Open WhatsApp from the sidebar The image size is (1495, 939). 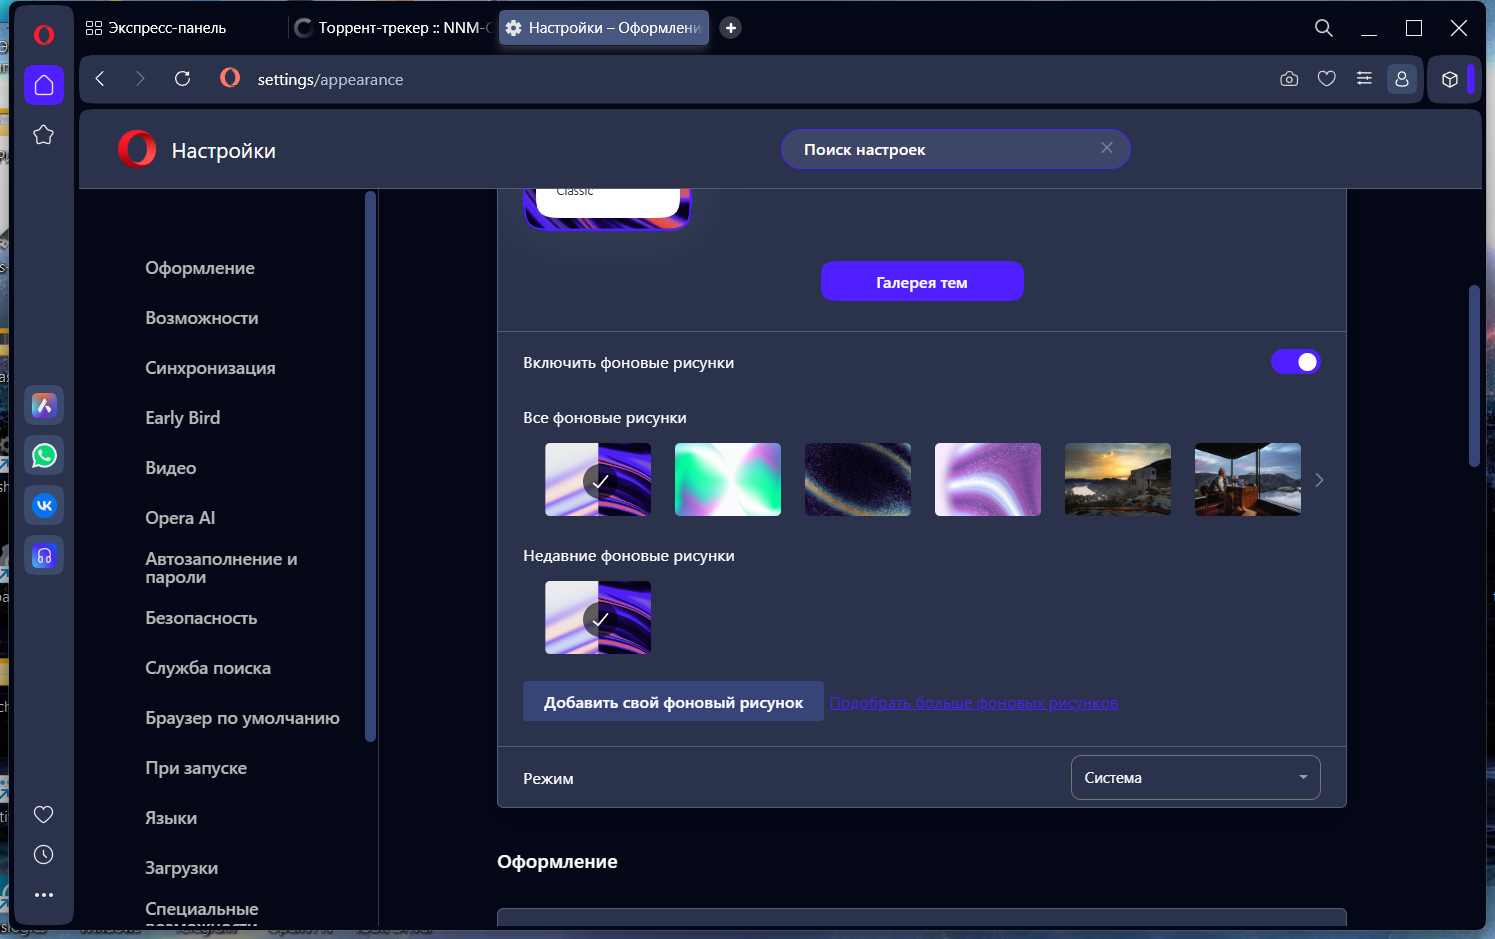(x=44, y=456)
